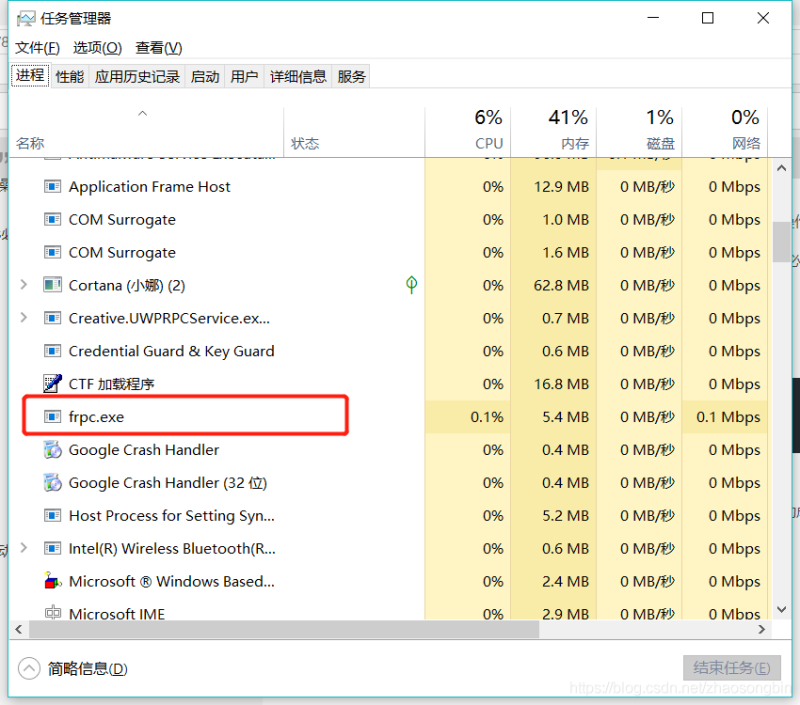Select the CTF 加载程序 process name
The width and height of the screenshot is (800, 705).
pos(112,384)
